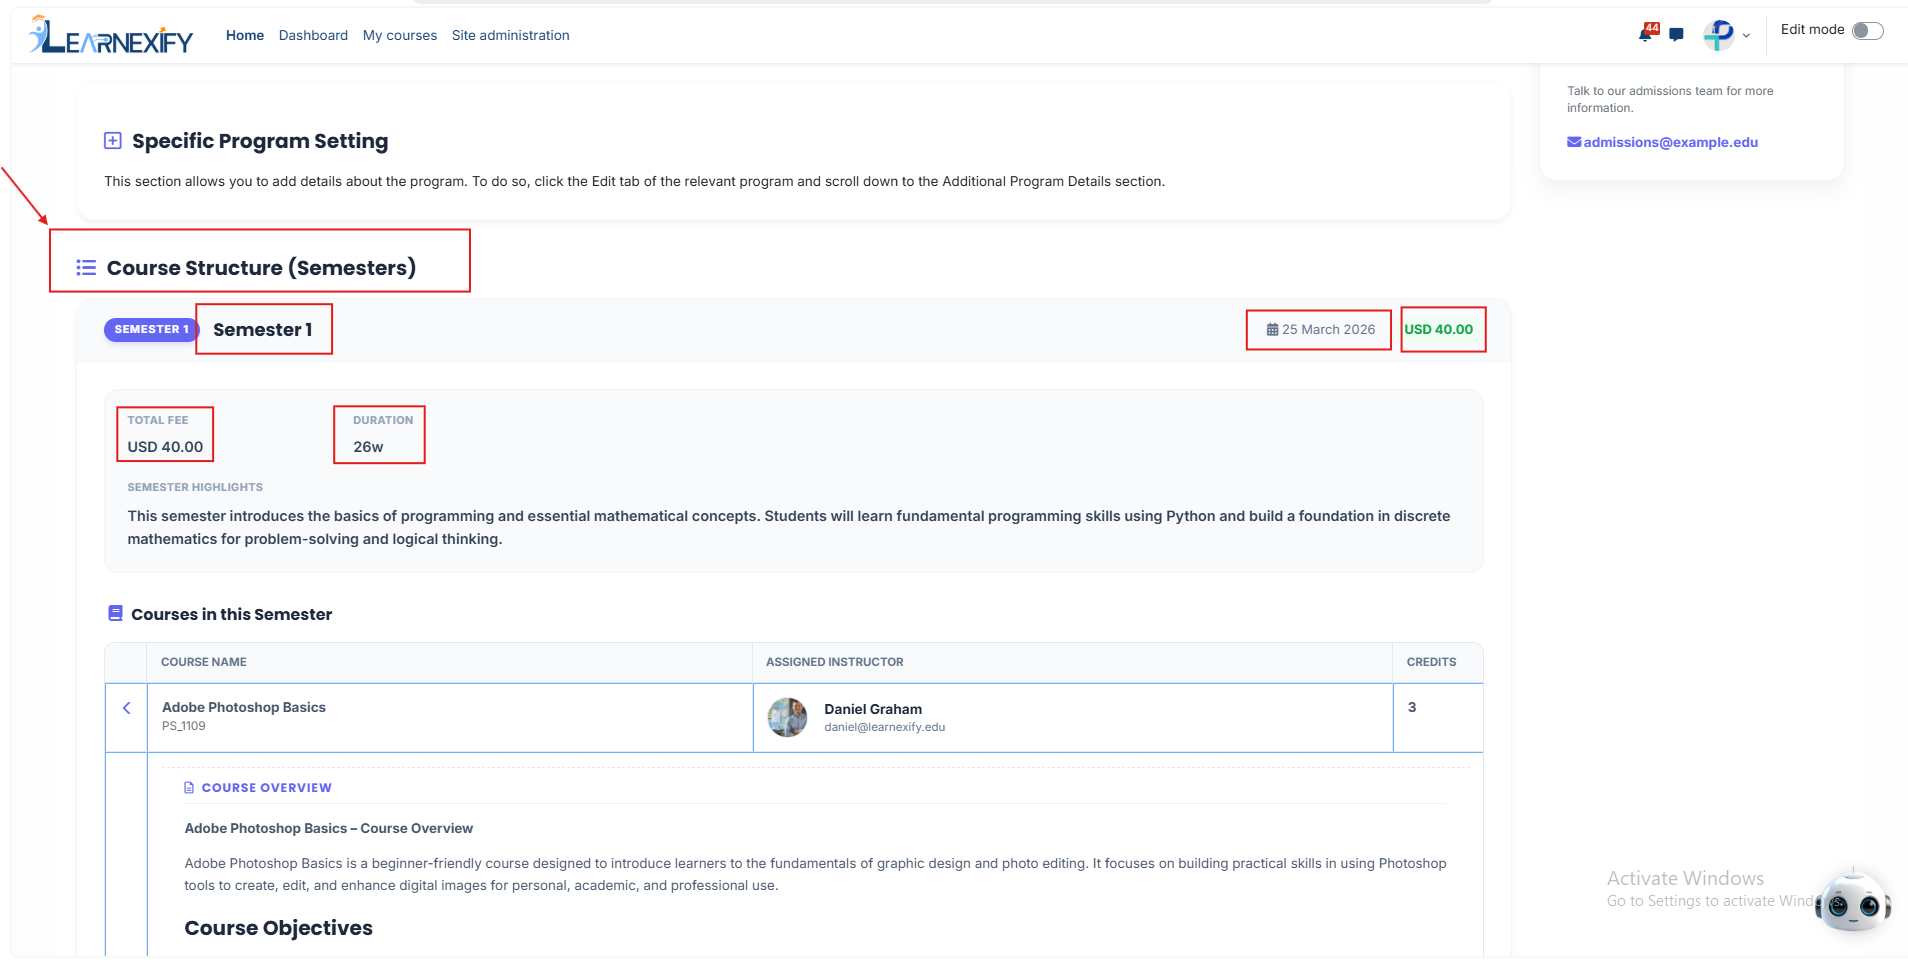Click the duration value 26w
This screenshot has height=960, width=1908.
[x=368, y=447]
